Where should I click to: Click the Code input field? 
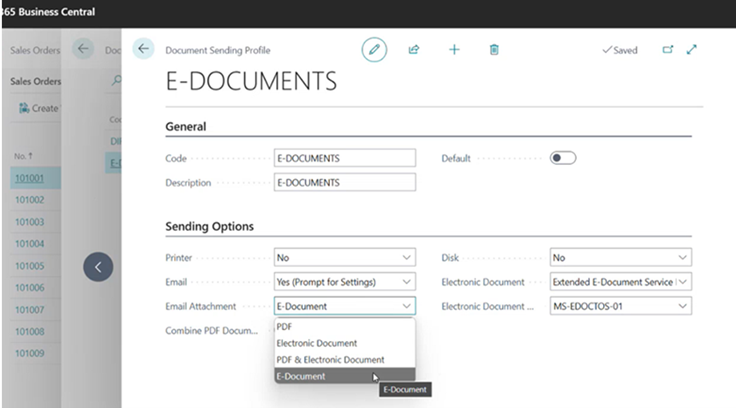pos(345,158)
